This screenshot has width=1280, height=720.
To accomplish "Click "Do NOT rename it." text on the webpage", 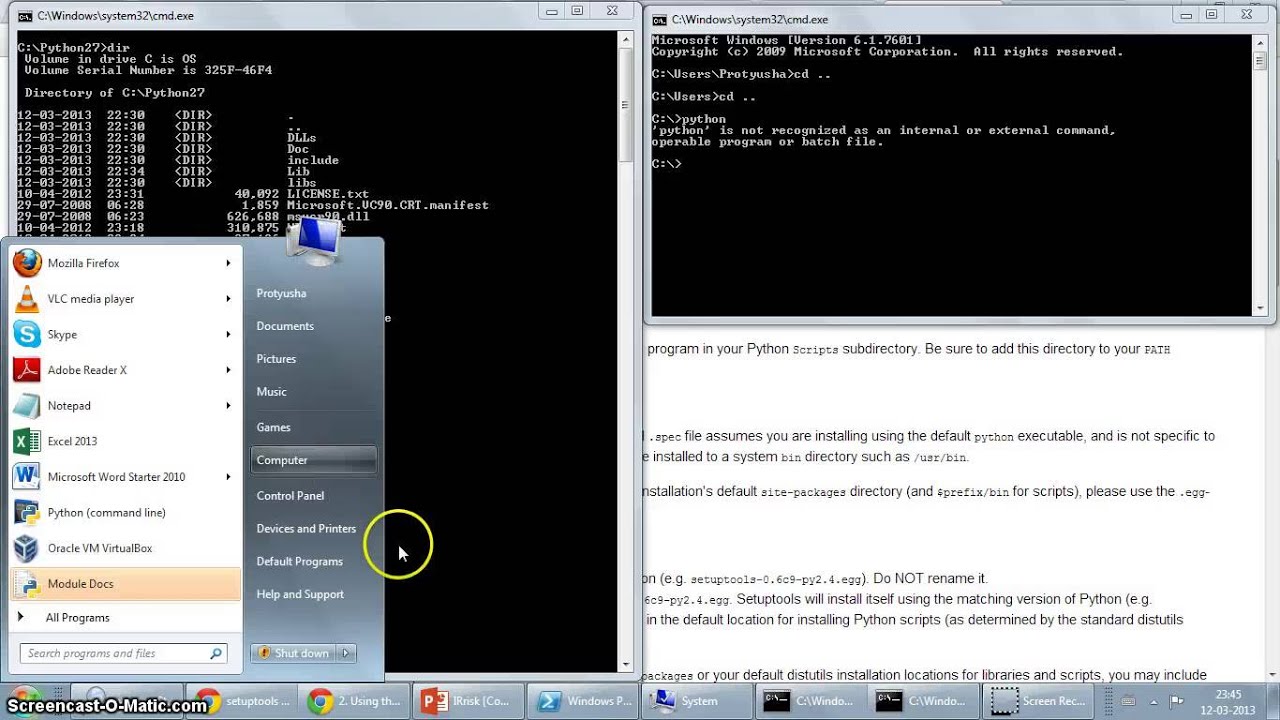I will [932, 579].
